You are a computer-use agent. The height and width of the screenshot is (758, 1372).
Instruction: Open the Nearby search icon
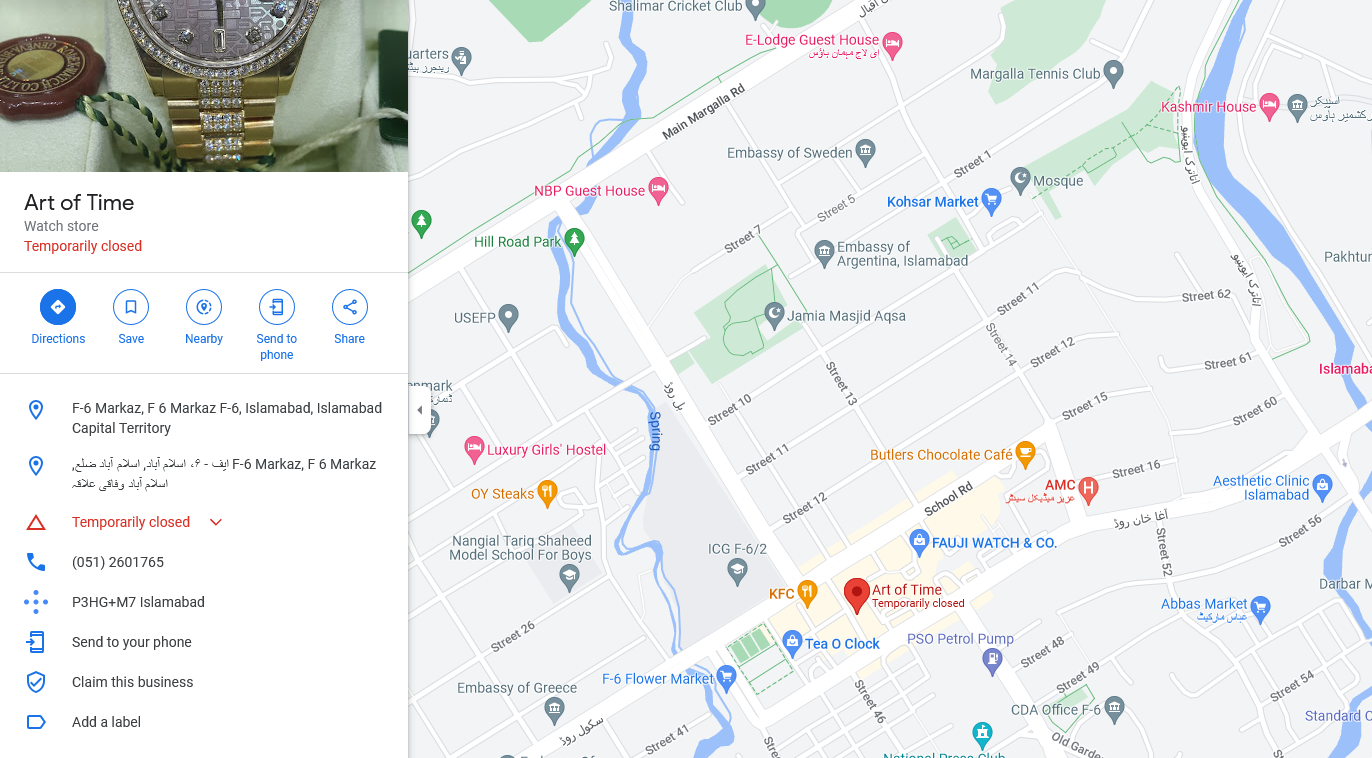pyautogui.click(x=204, y=307)
